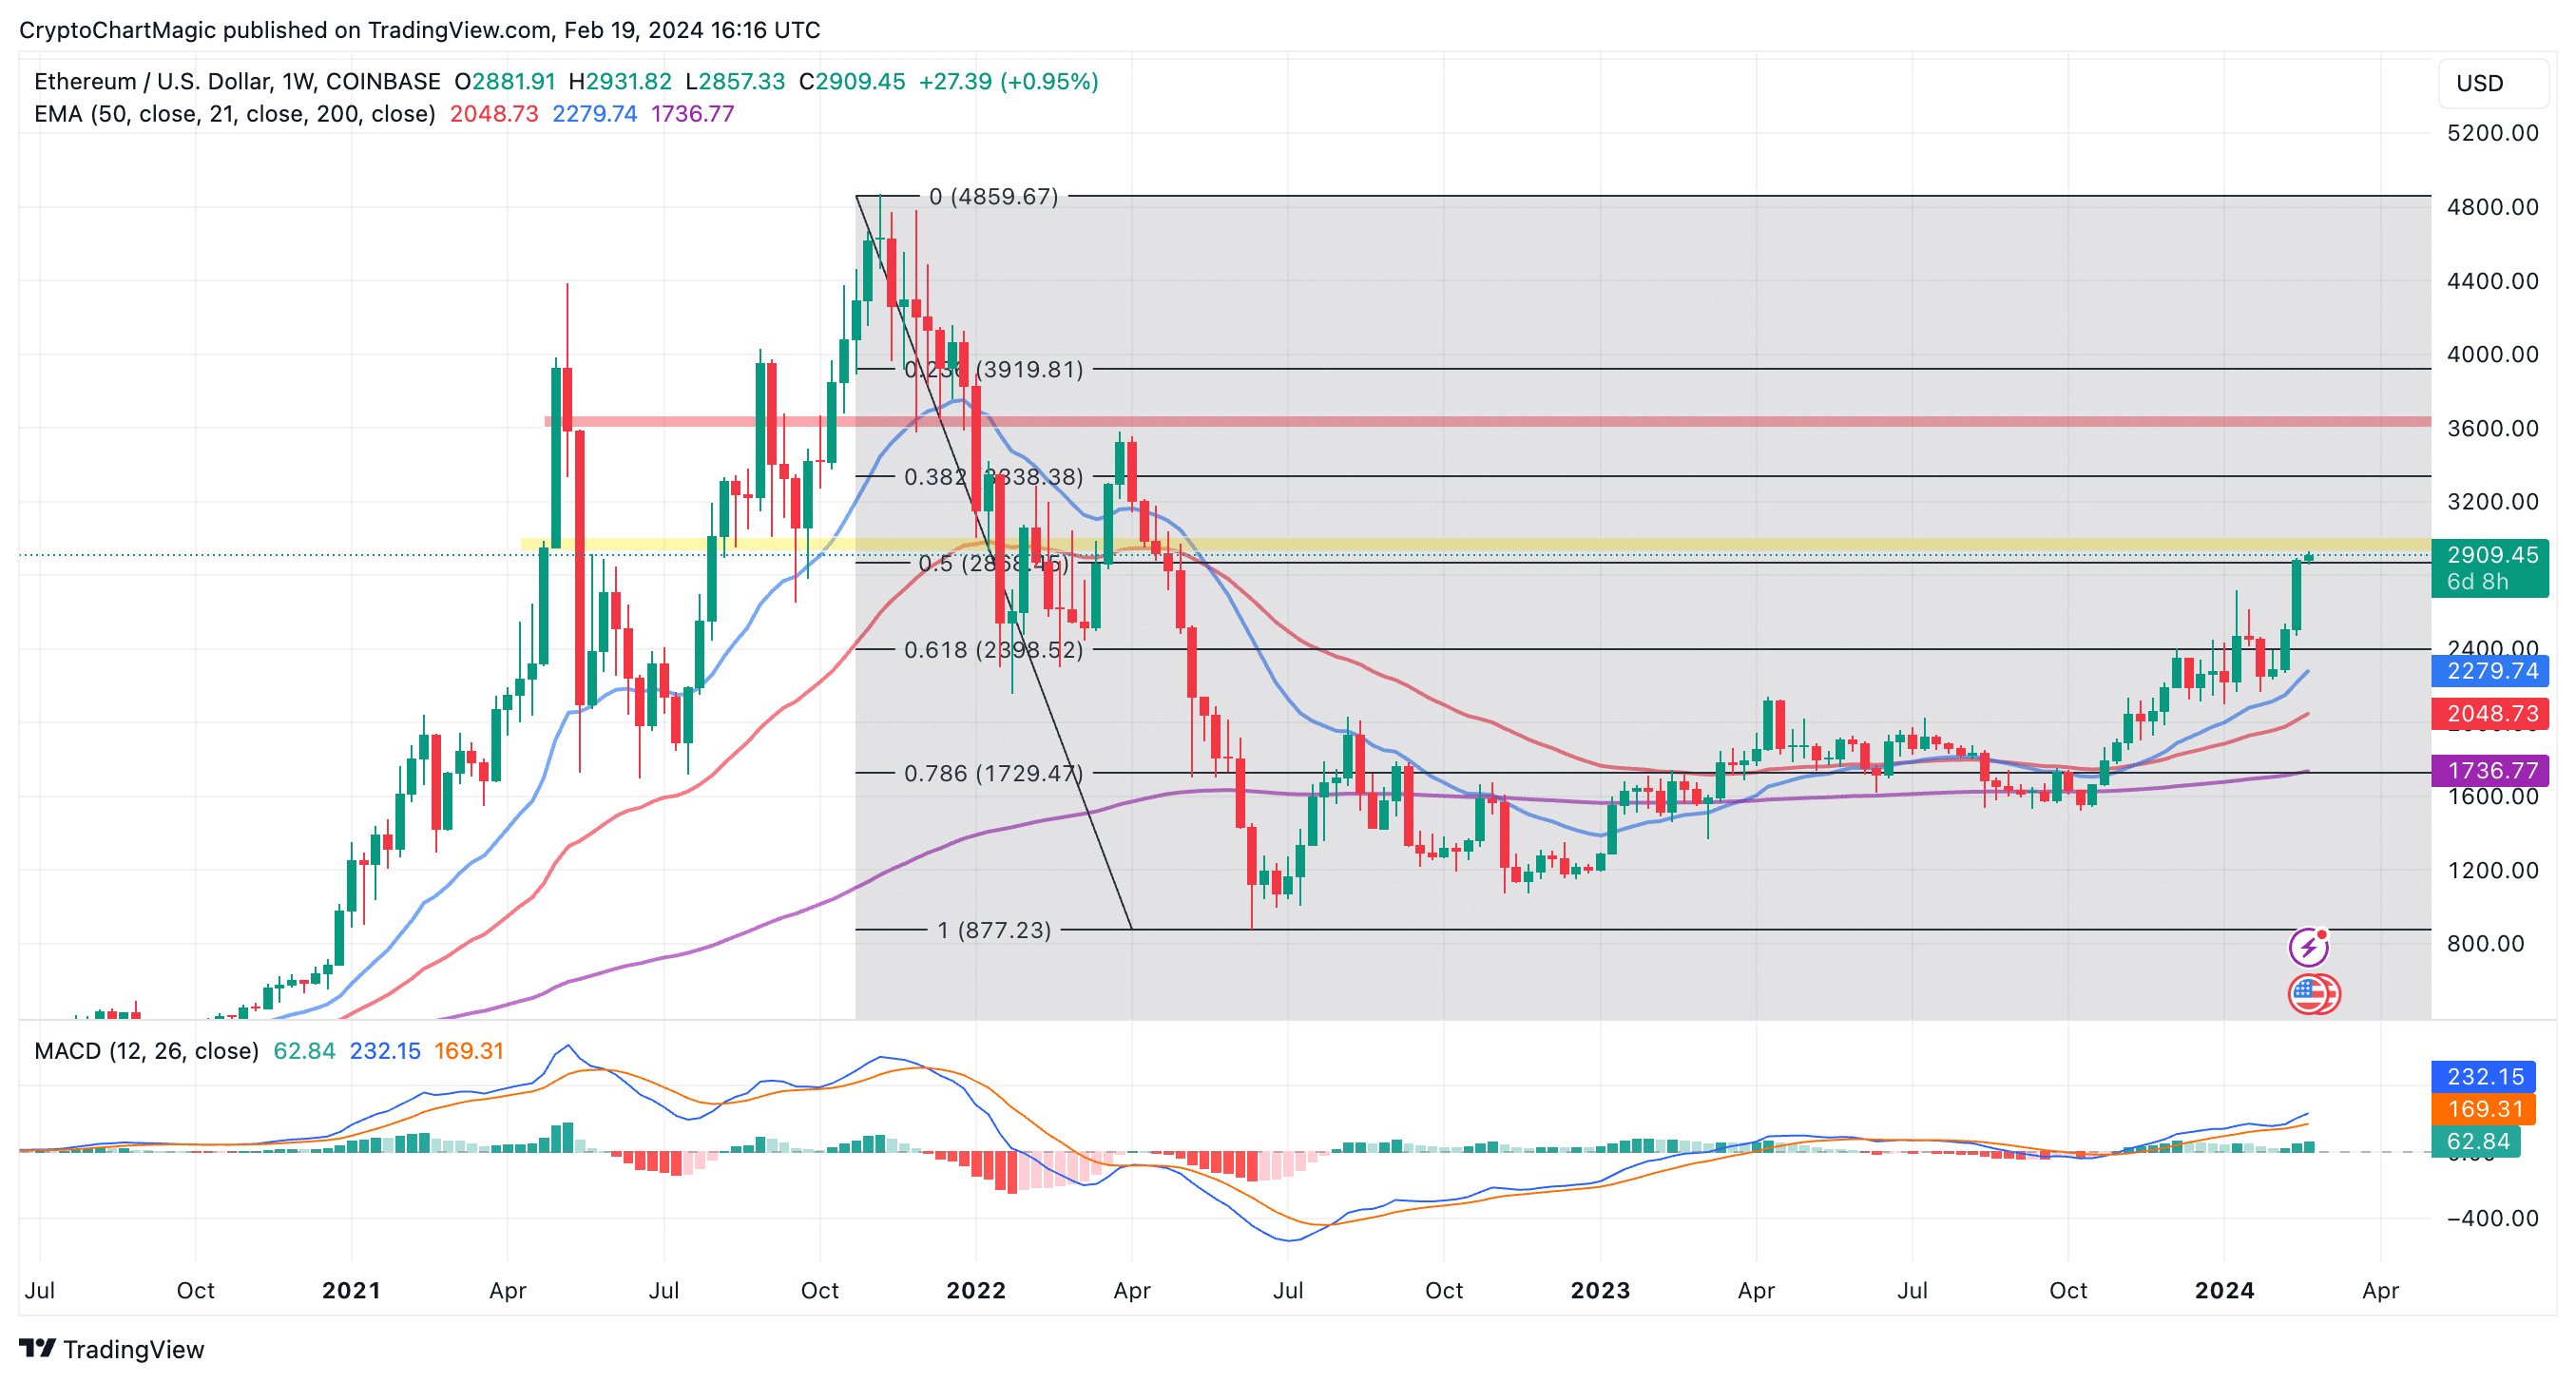
Task: Click the 6d 8h countdown label
Action: pos(2477,582)
